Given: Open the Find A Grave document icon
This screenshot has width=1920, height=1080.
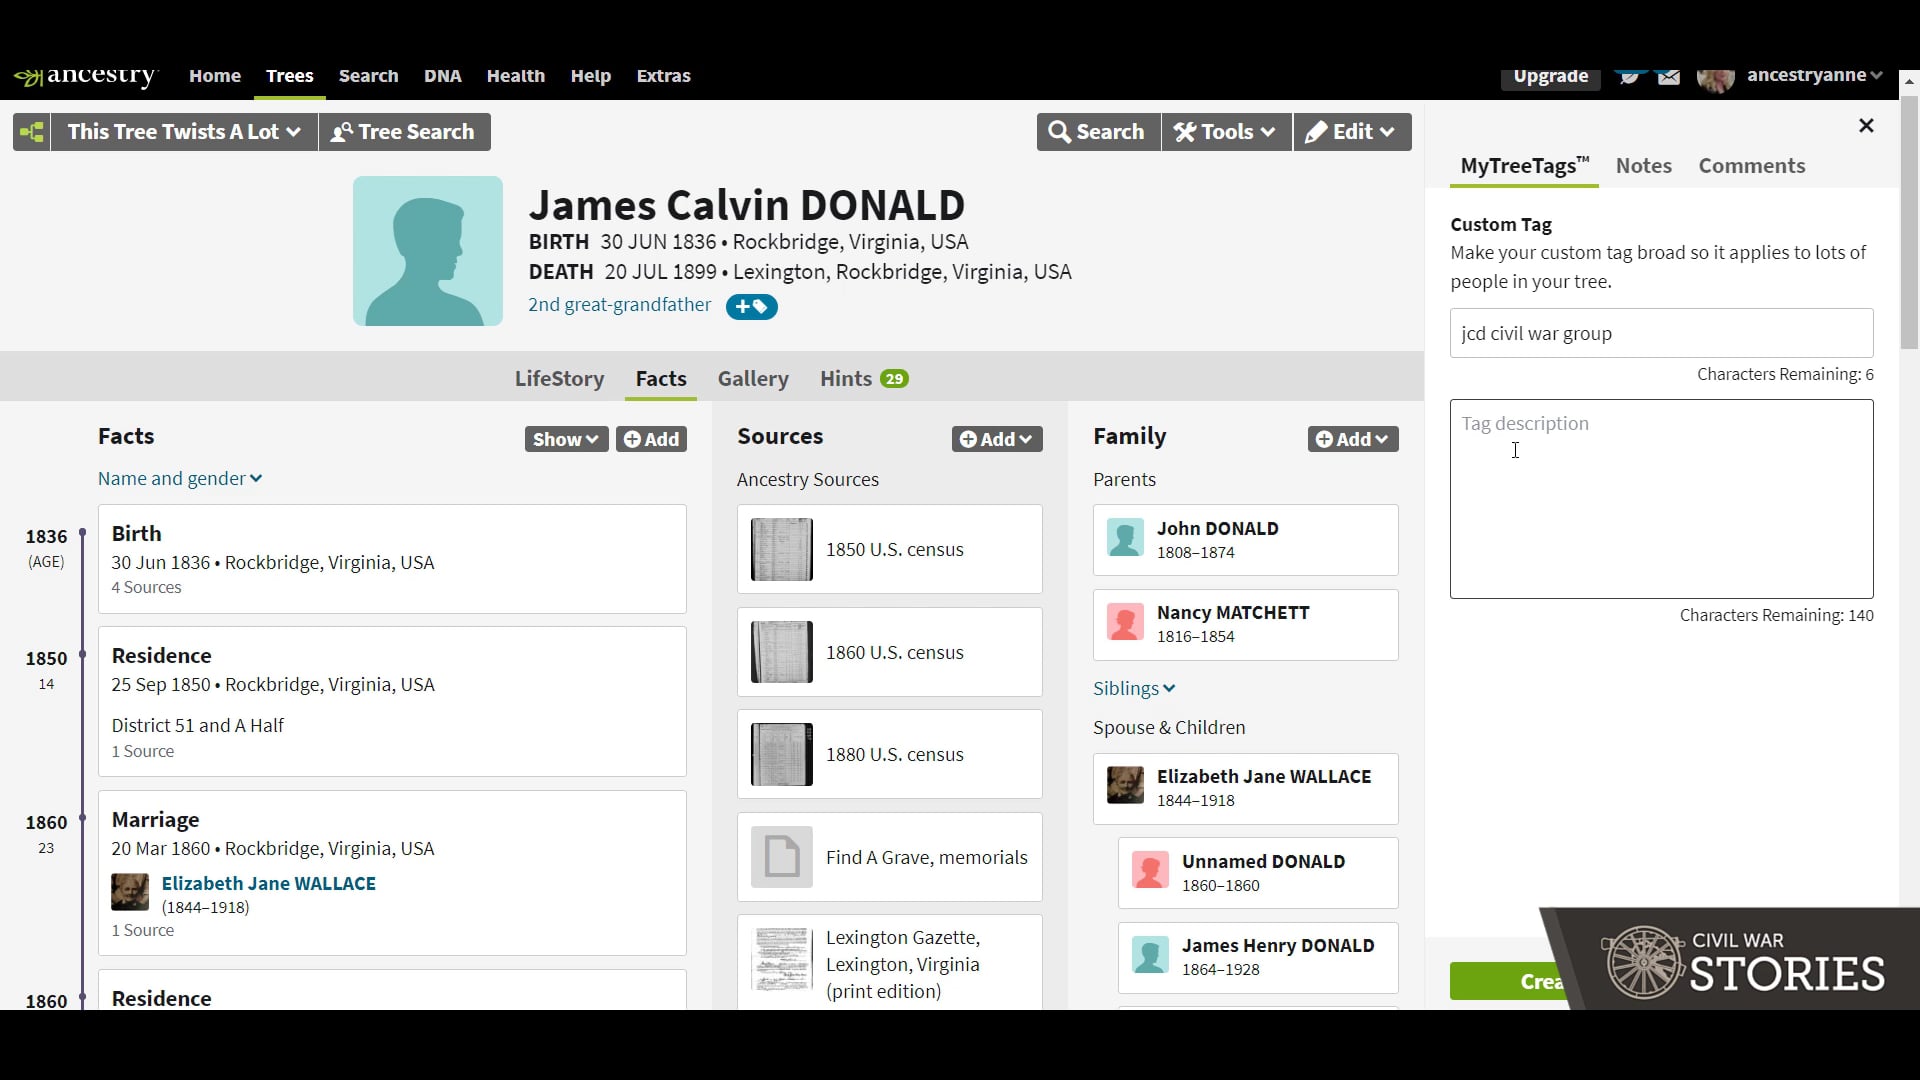Looking at the screenshot, I should click(781, 857).
